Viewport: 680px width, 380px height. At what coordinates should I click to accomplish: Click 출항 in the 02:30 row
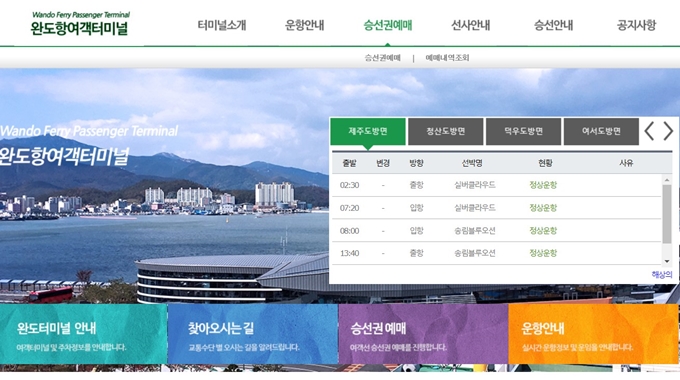(416, 185)
